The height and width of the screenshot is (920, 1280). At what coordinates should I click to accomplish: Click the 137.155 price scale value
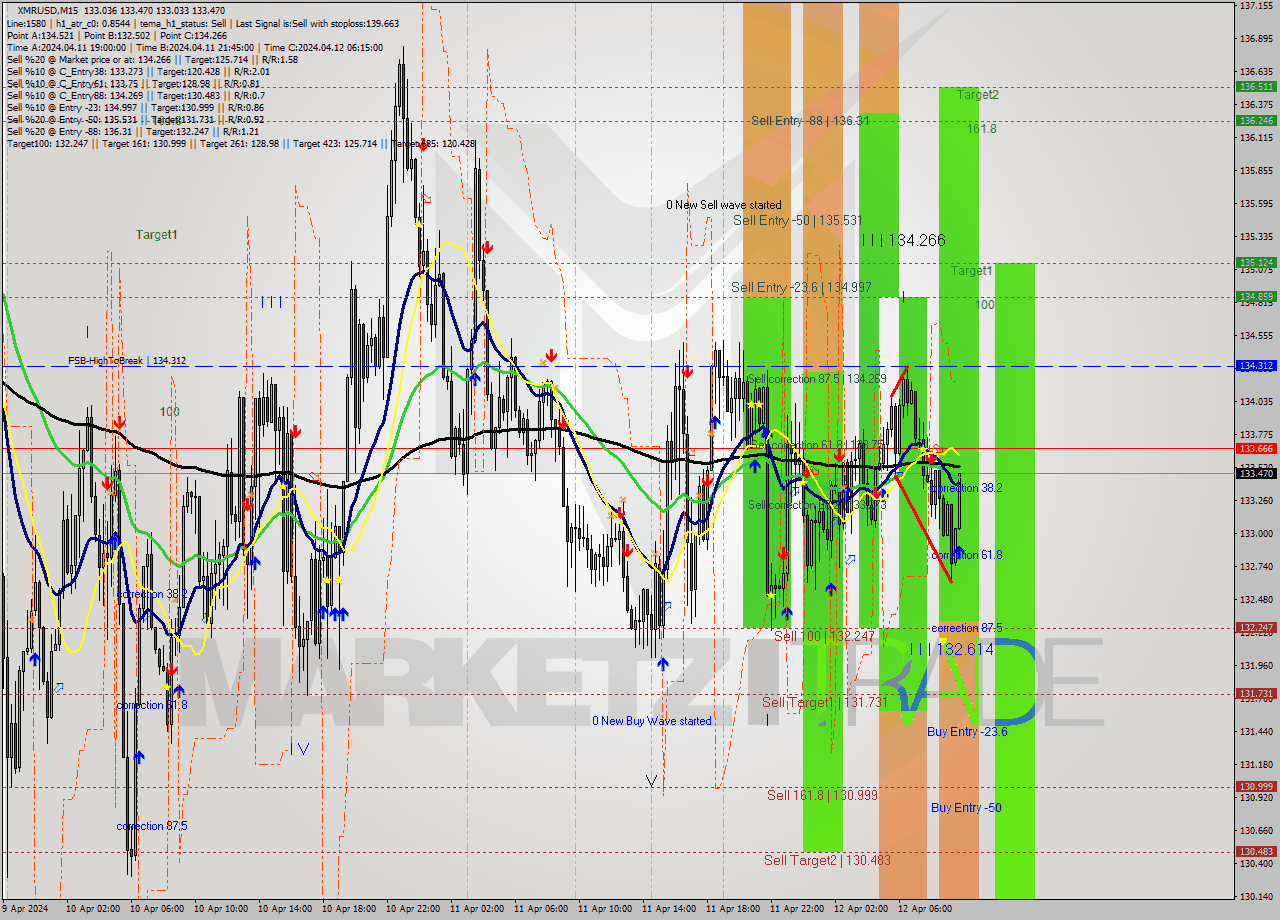[x=1256, y=6]
